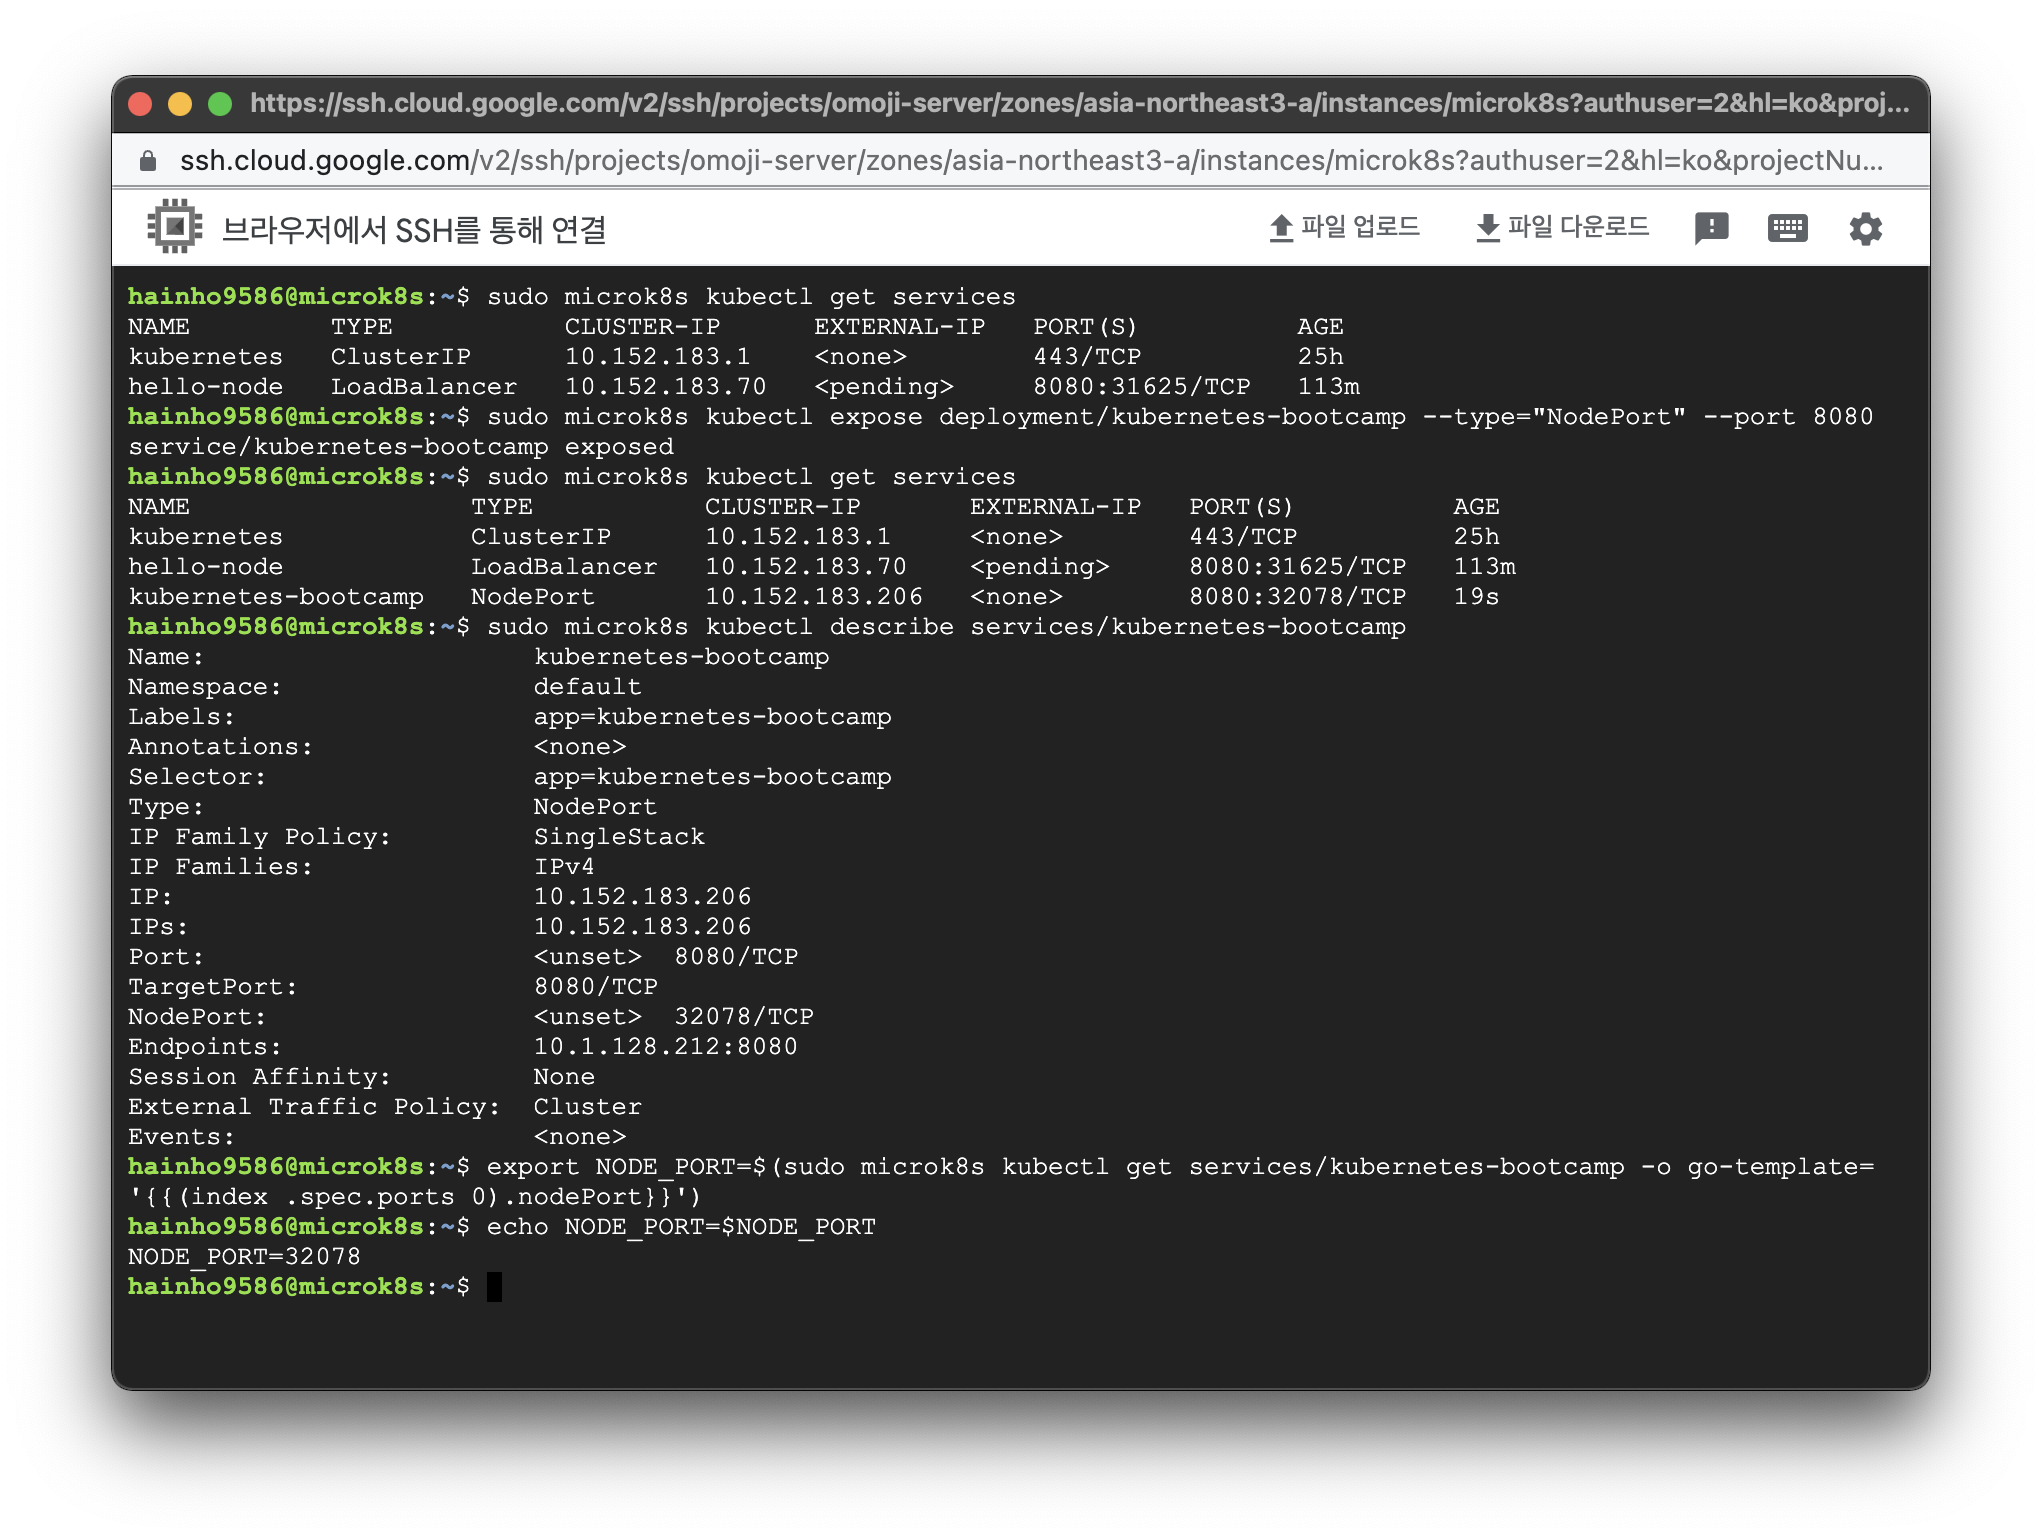Click the lock icon in address bar

point(148,161)
